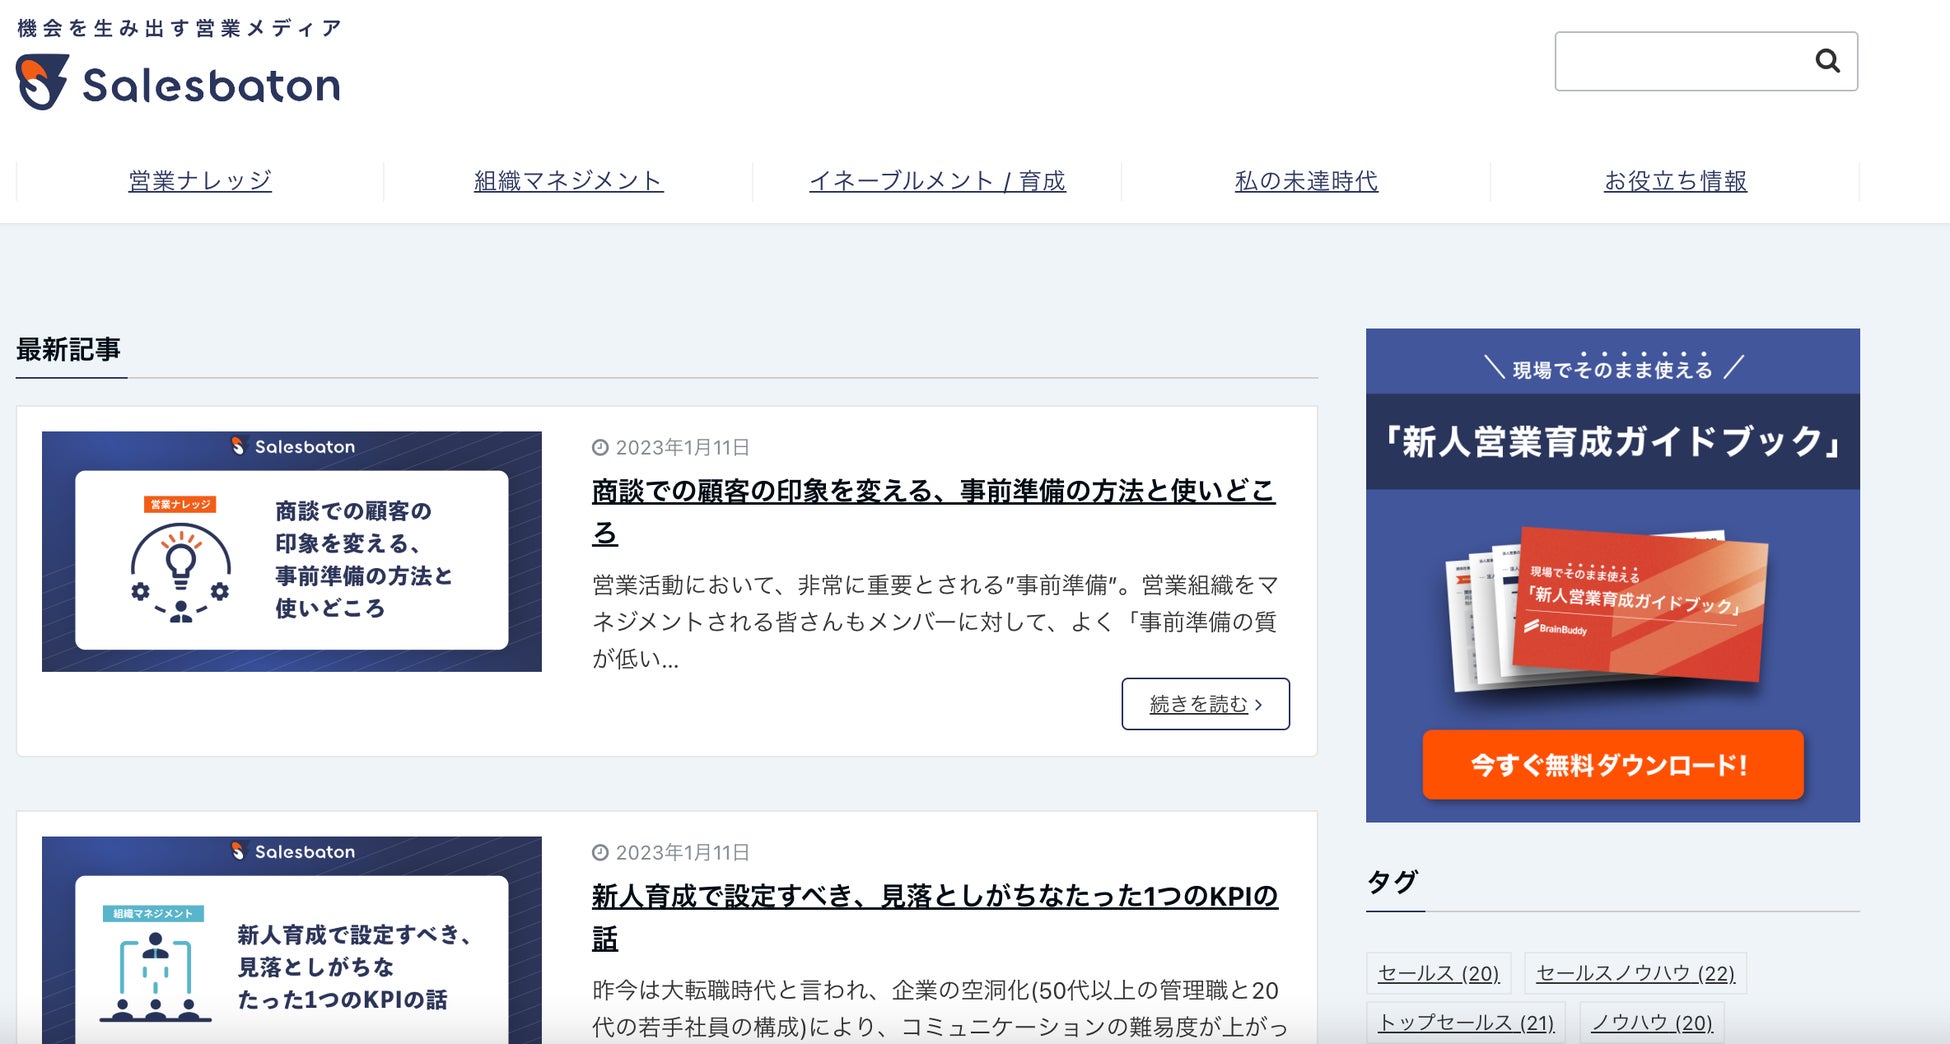Click the 続きを読む button
This screenshot has width=1950, height=1044.
1205,704
